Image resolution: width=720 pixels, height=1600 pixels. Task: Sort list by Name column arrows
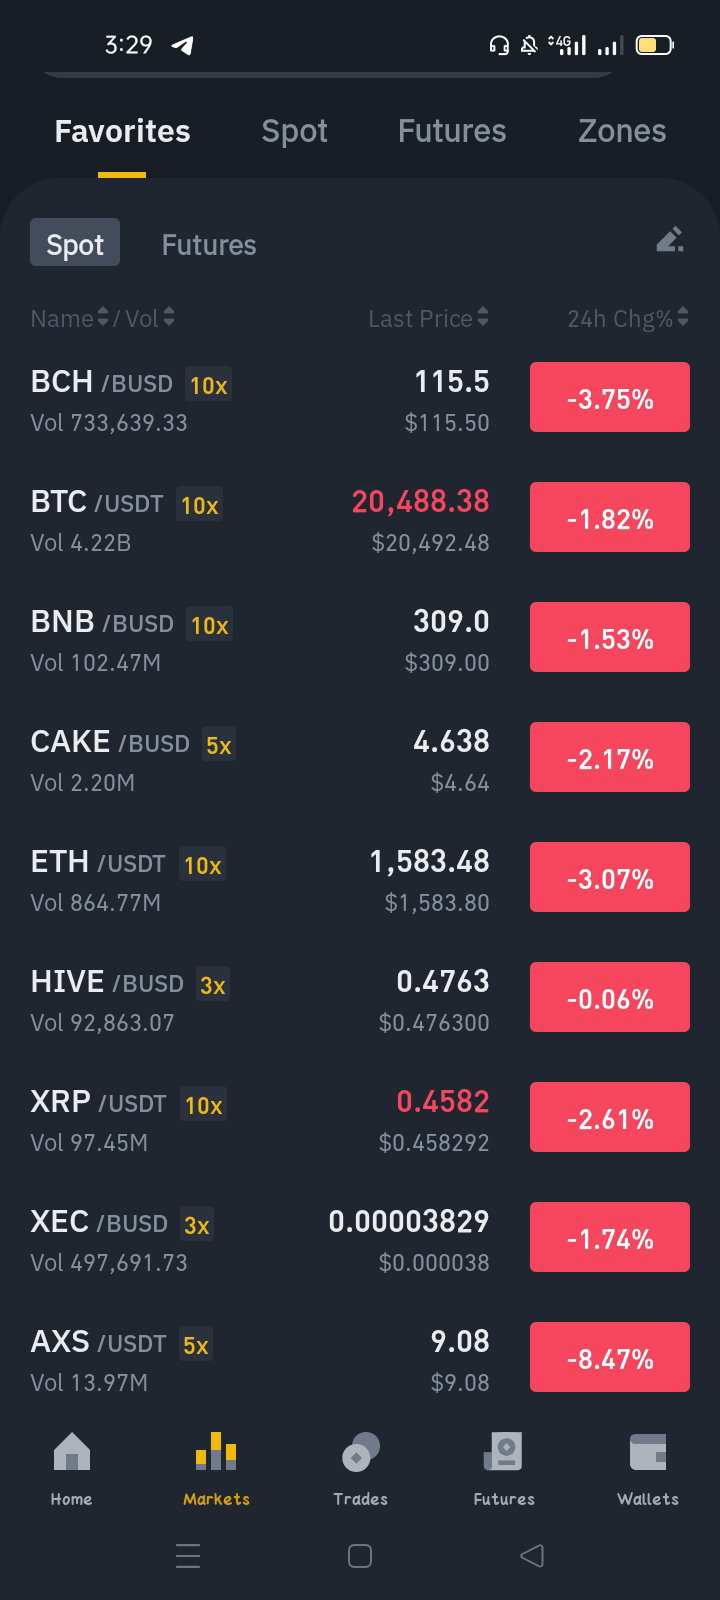102,317
